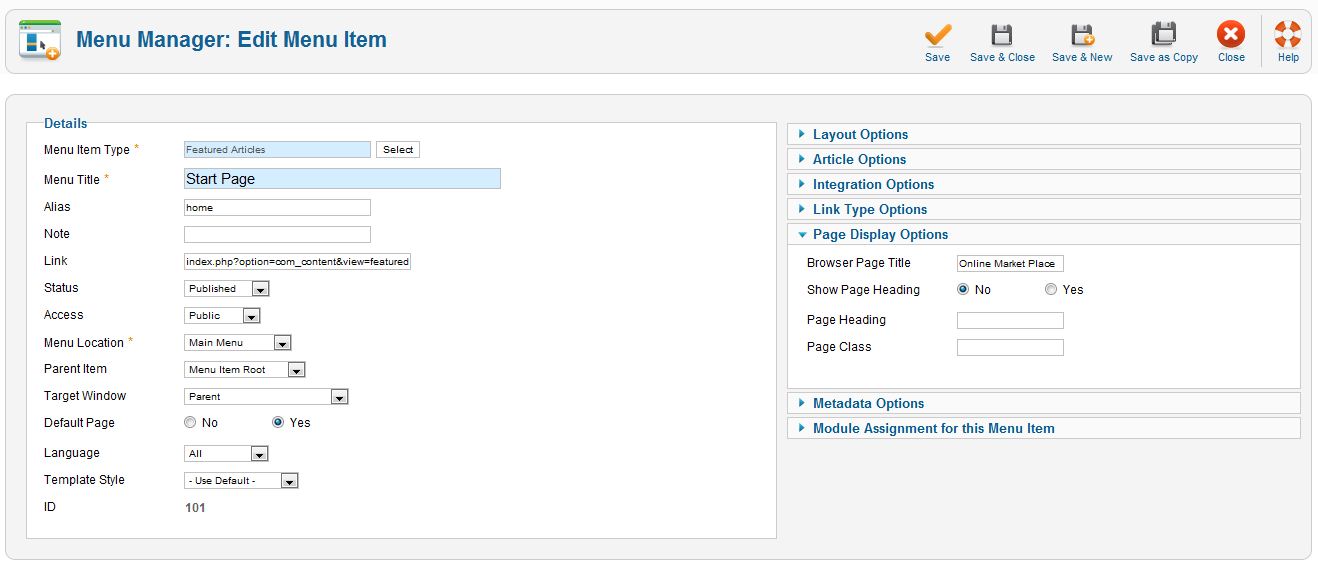Screen dimensions: 1318x568
Task: Click the Save & New icon
Action: click(x=1082, y=36)
